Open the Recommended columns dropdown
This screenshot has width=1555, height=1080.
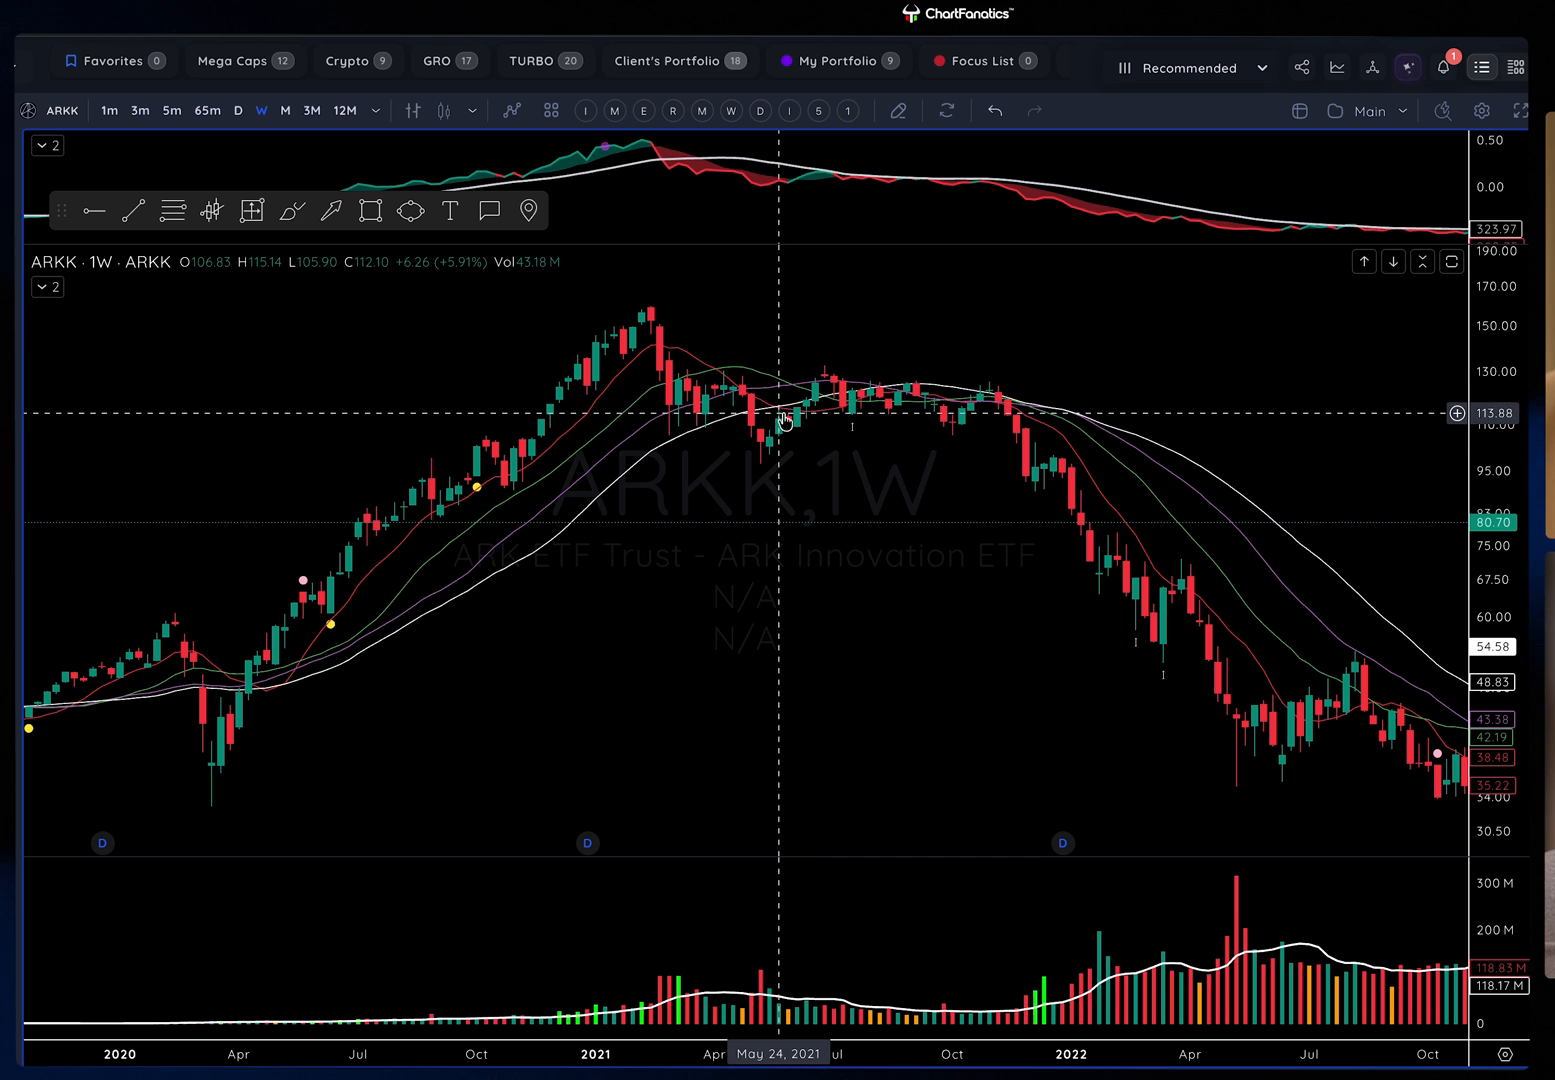1192,68
